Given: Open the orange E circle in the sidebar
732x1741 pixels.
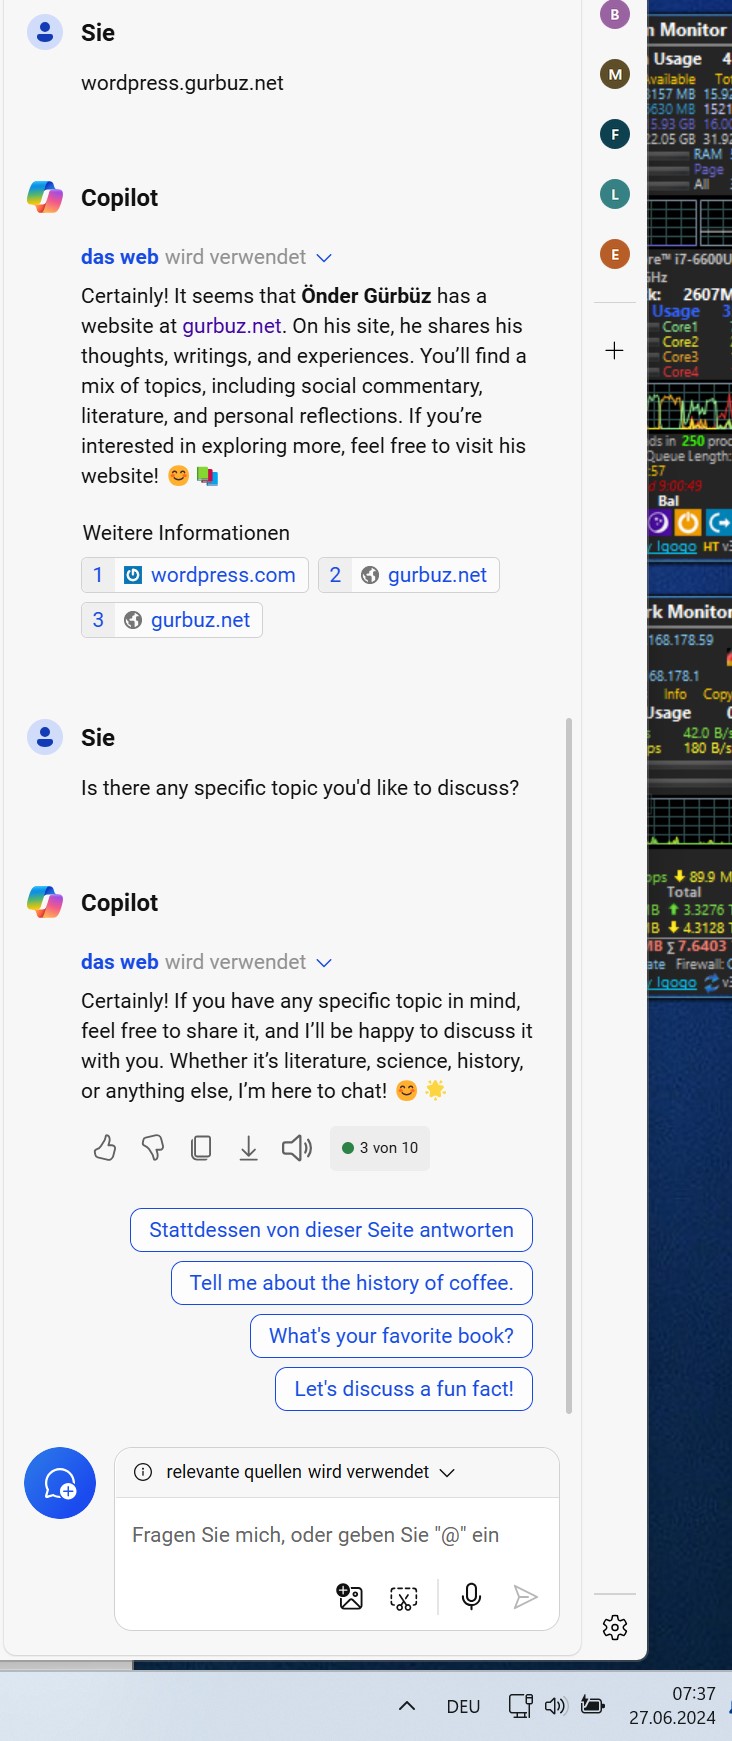Looking at the screenshot, I should (615, 254).
